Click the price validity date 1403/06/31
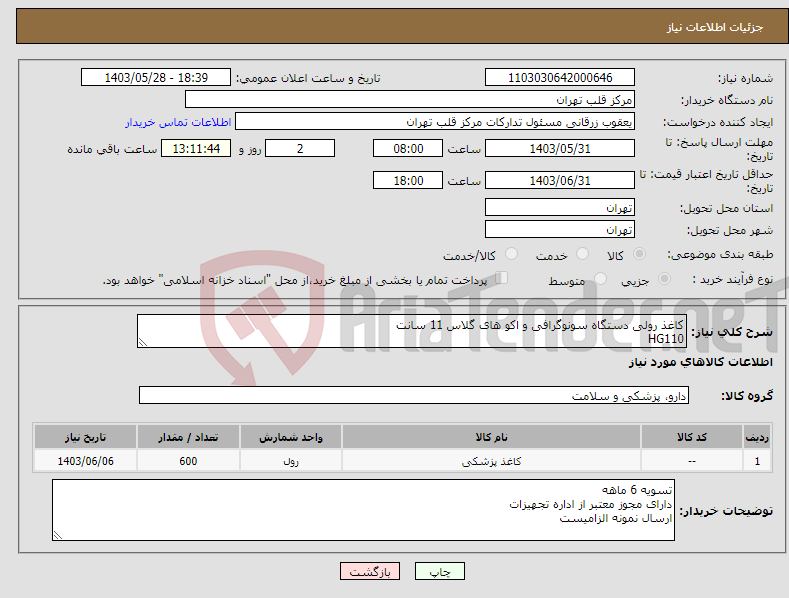Screen dimensions: 789x598 click(x=560, y=180)
